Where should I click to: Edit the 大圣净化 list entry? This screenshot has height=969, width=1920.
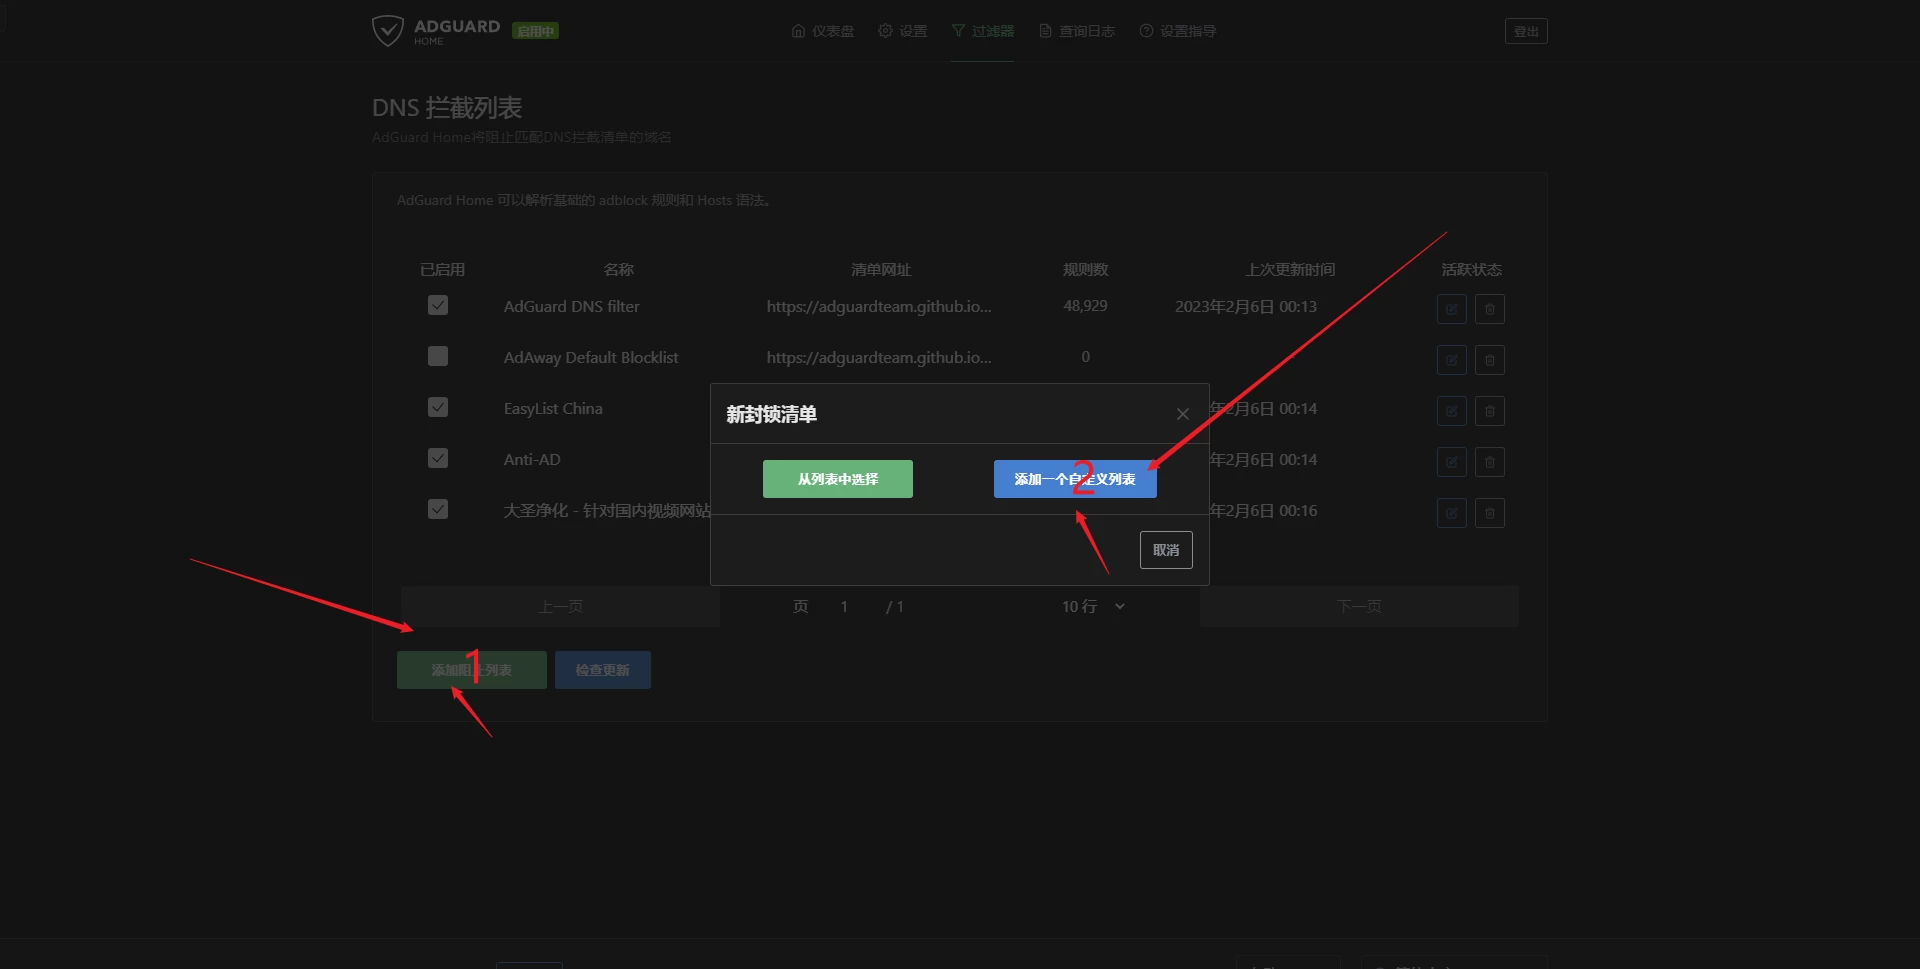(x=1452, y=513)
